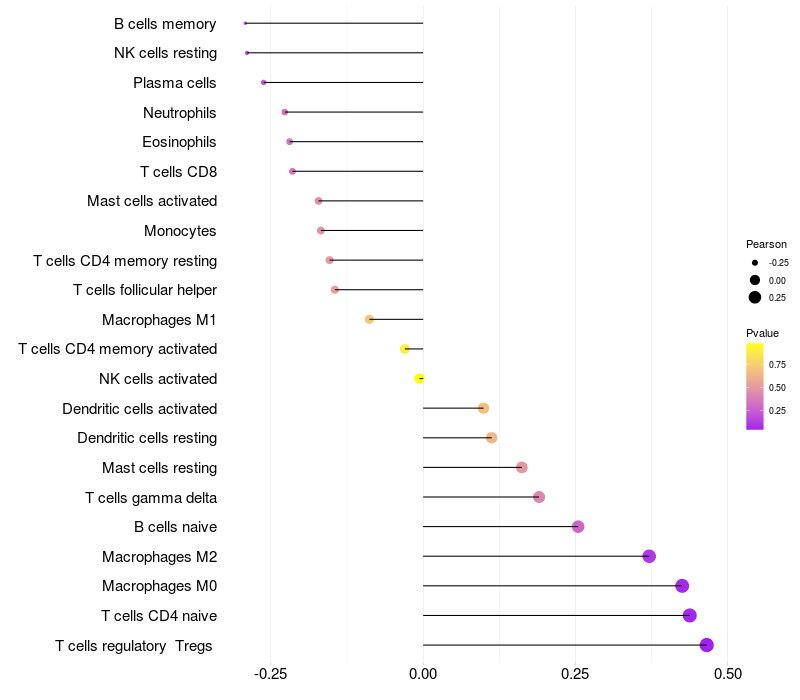
Task: Click the 0.50 x-axis tick label
Action: [728, 674]
